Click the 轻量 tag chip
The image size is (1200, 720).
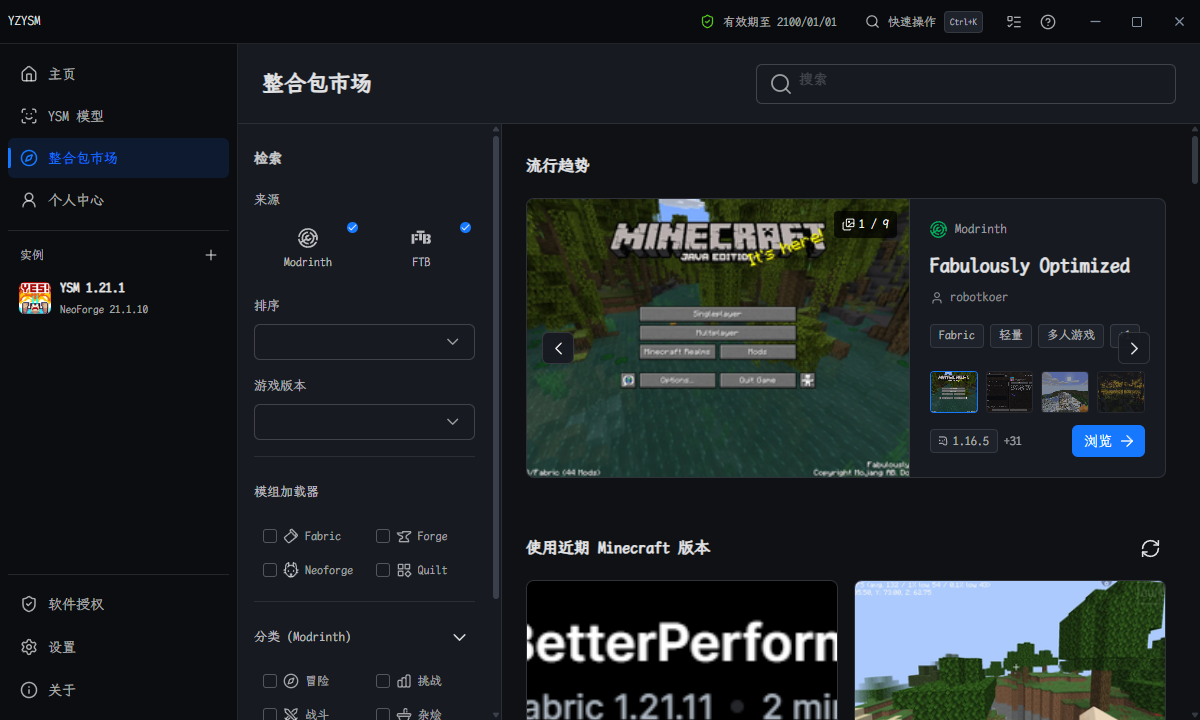click(x=1011, y=336)
